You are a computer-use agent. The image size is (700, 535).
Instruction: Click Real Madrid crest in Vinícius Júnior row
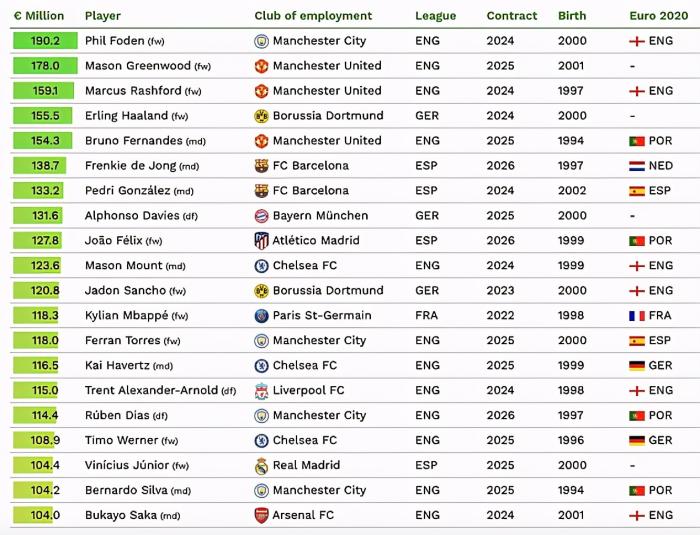[262, 466]
